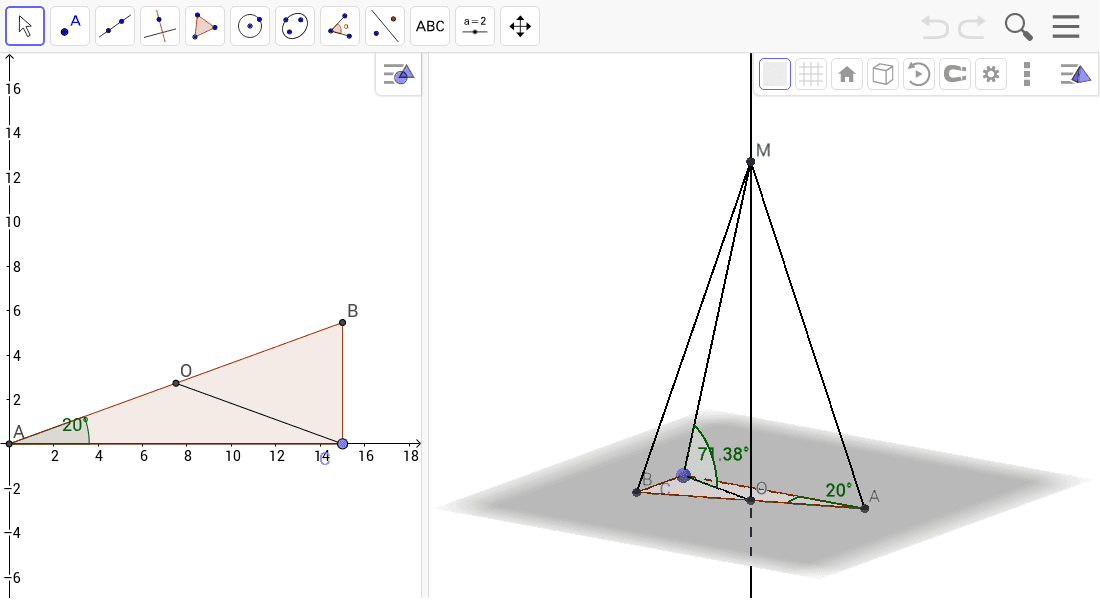Click point O in 3D view

tap(751, 500)
